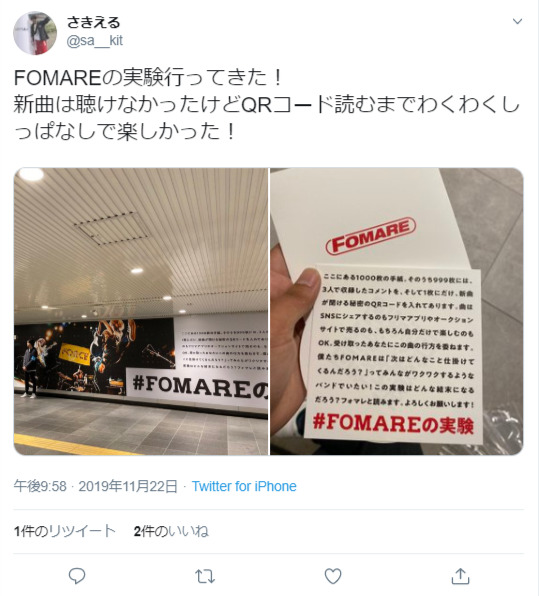Viewport: 539px width, 596px height.
Task: Show the 2件のいいね list
Action: [x=171, y=531]
